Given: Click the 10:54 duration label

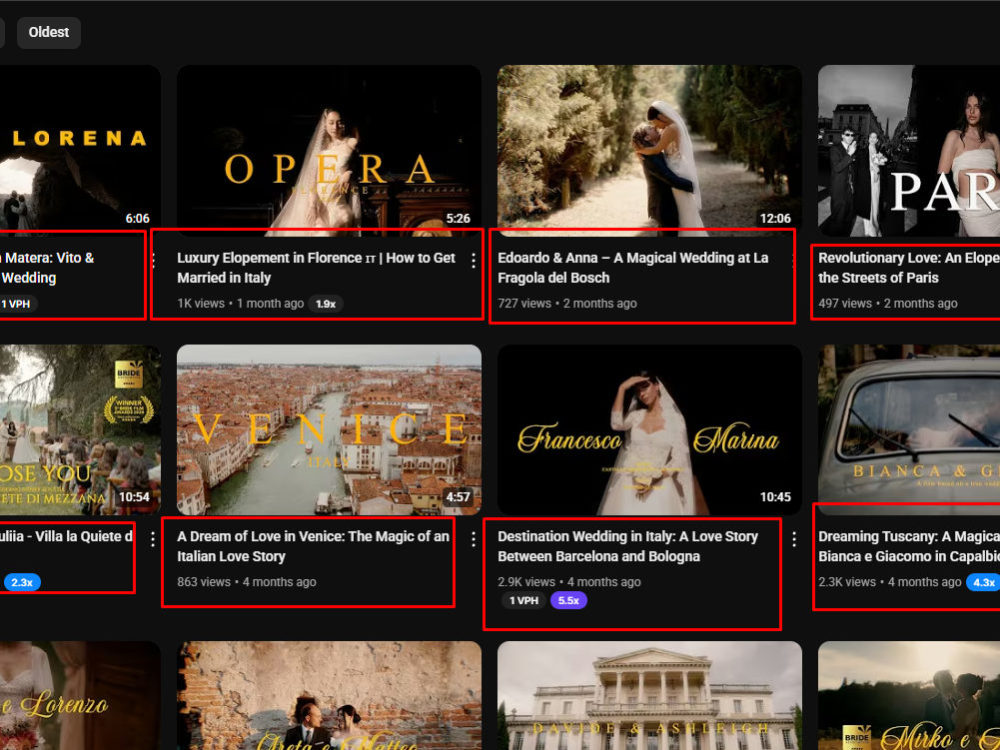Looking at the screenshot, I should 134,497.
